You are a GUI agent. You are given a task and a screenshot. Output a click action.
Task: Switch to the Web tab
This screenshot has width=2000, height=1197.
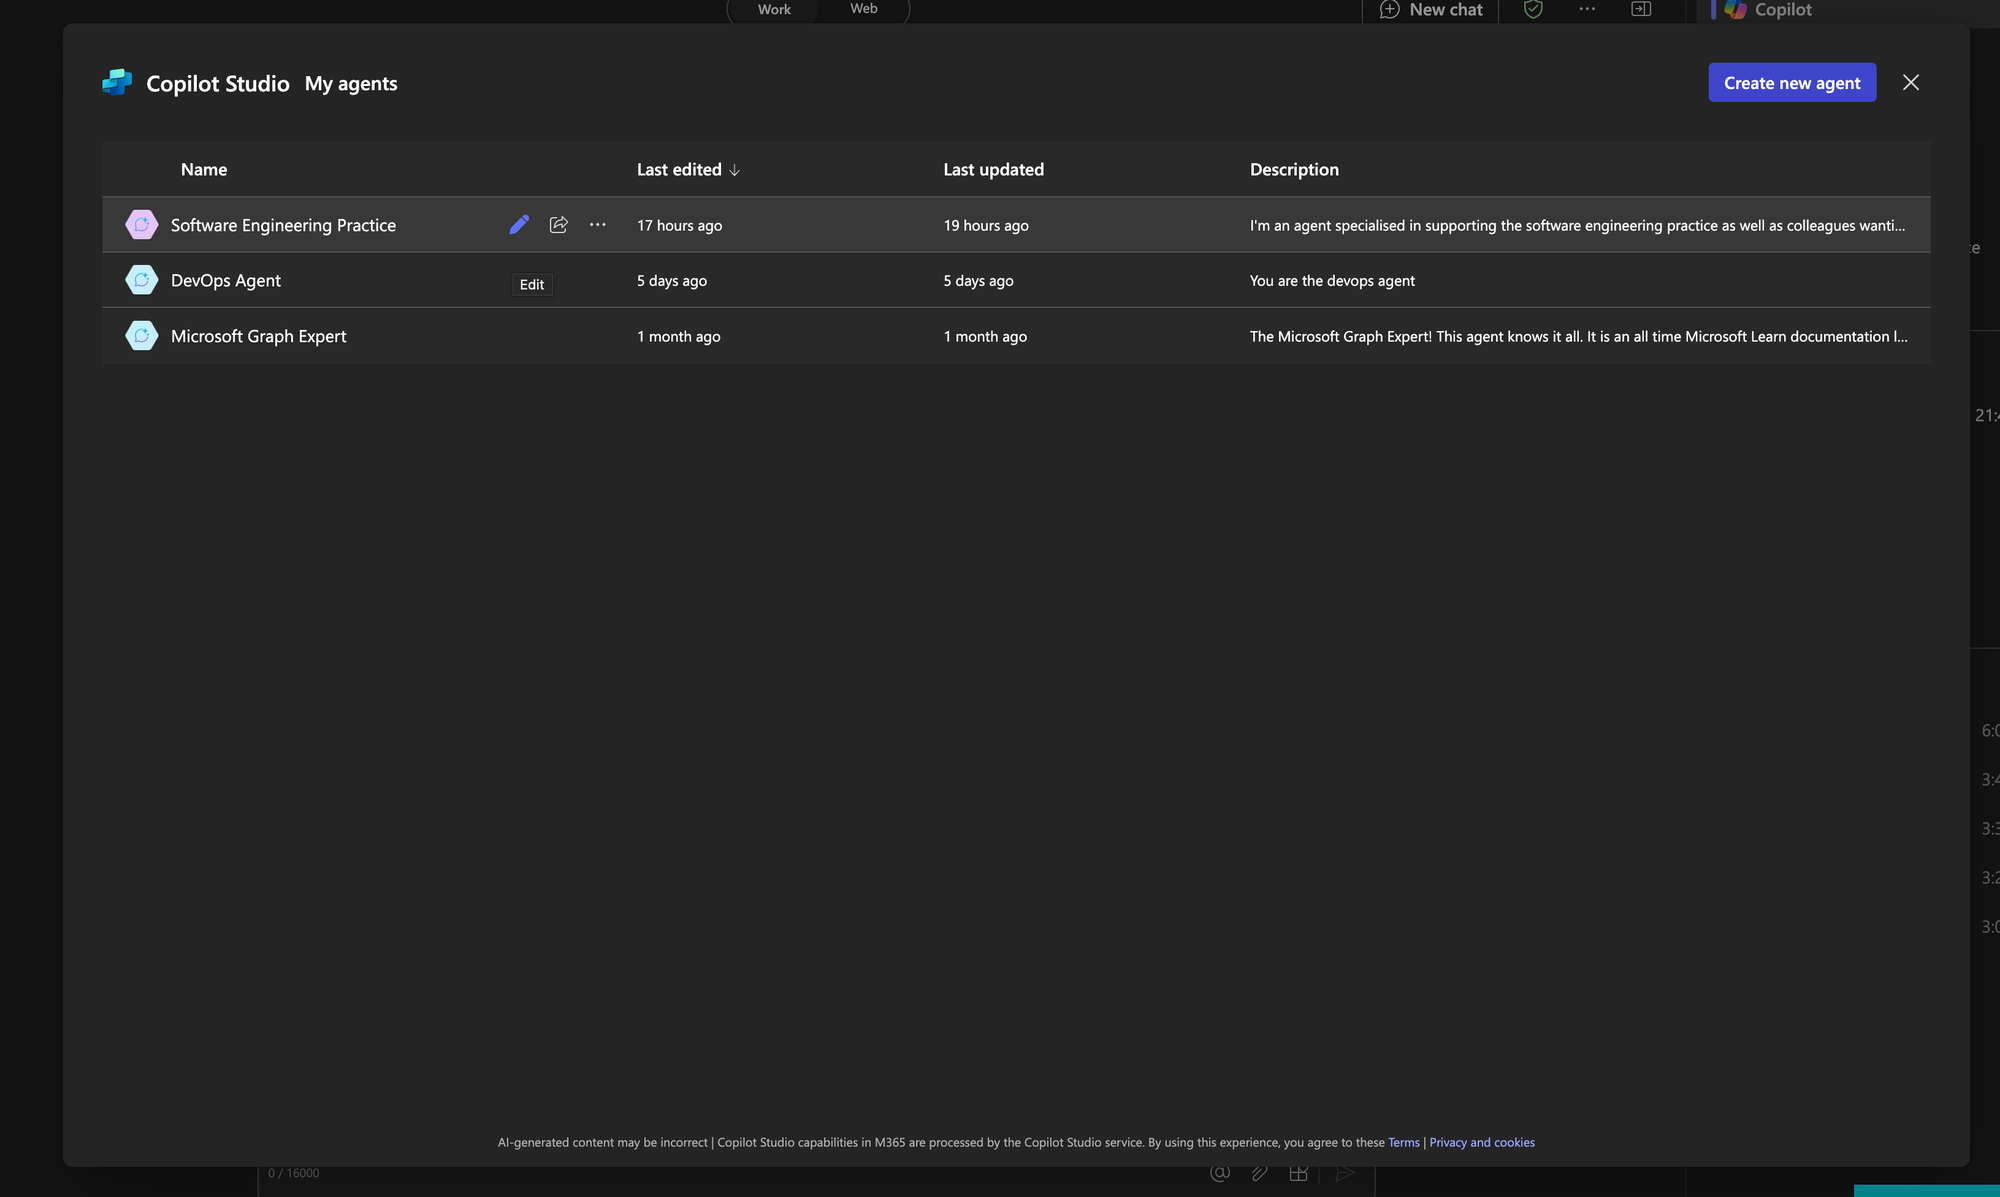pyautogui.click(x=863, y=9)
